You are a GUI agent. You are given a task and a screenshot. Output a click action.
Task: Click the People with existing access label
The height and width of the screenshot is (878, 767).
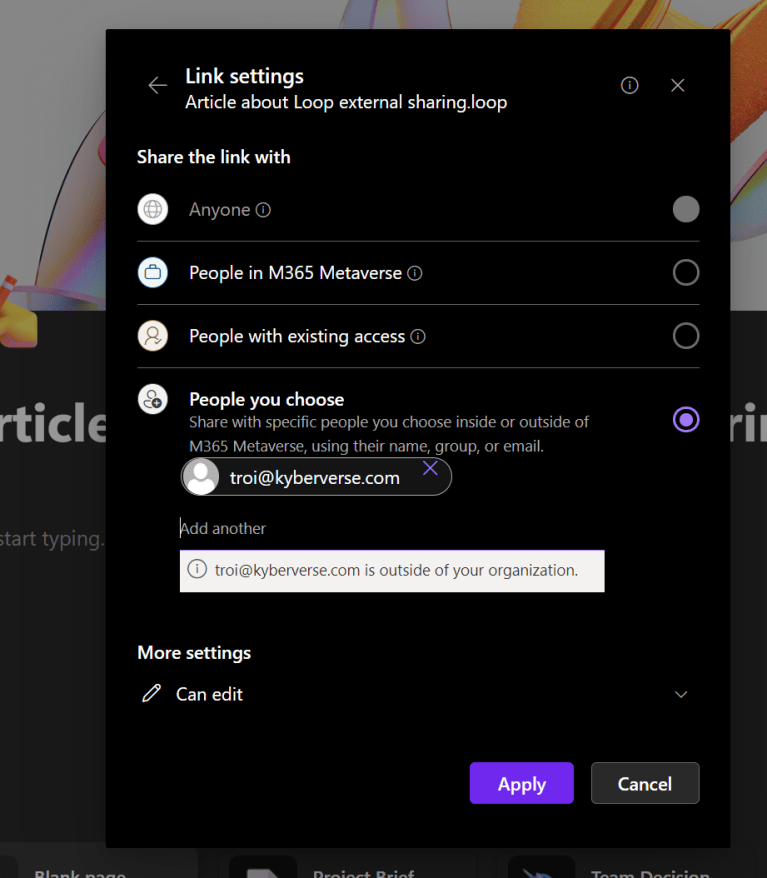point(297,337)
